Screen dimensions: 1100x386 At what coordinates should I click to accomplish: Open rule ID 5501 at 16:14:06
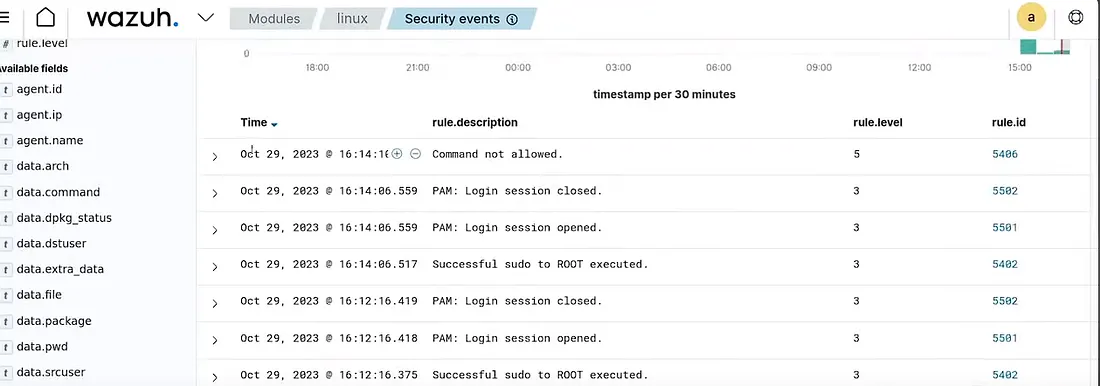(x=1005, y=227)
